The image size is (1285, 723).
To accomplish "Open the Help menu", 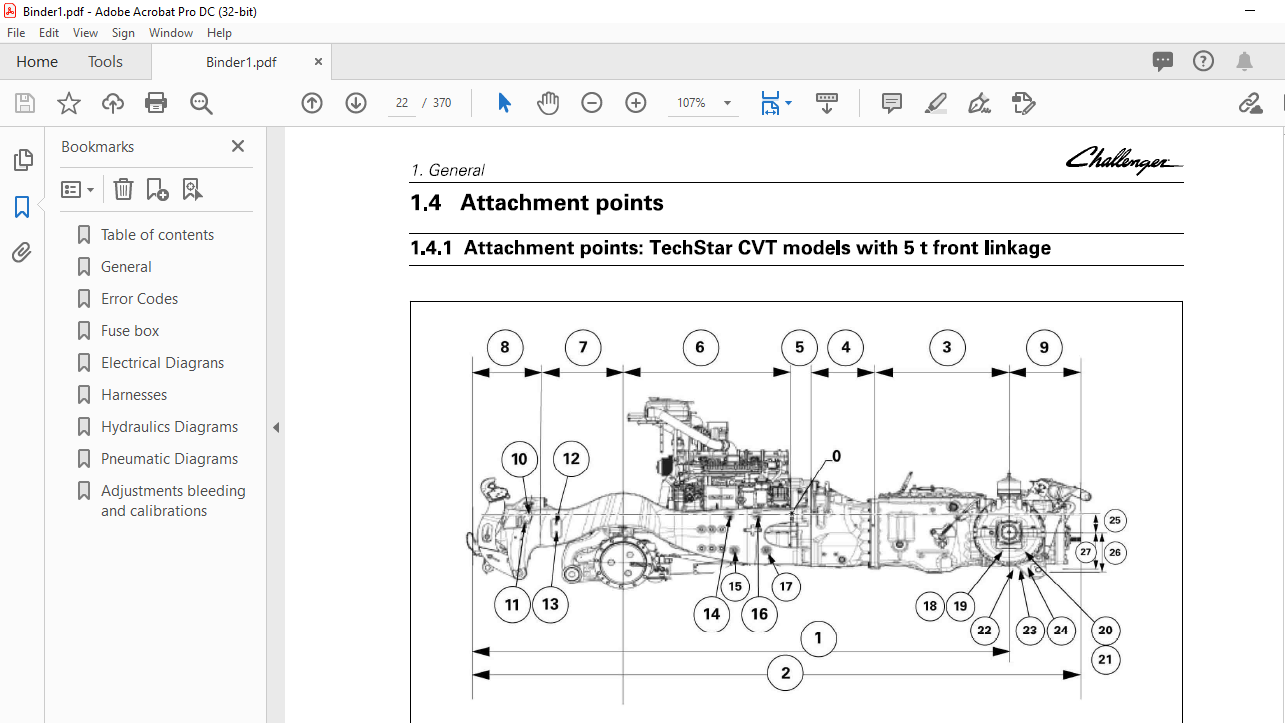I will [x=219, y=33].
